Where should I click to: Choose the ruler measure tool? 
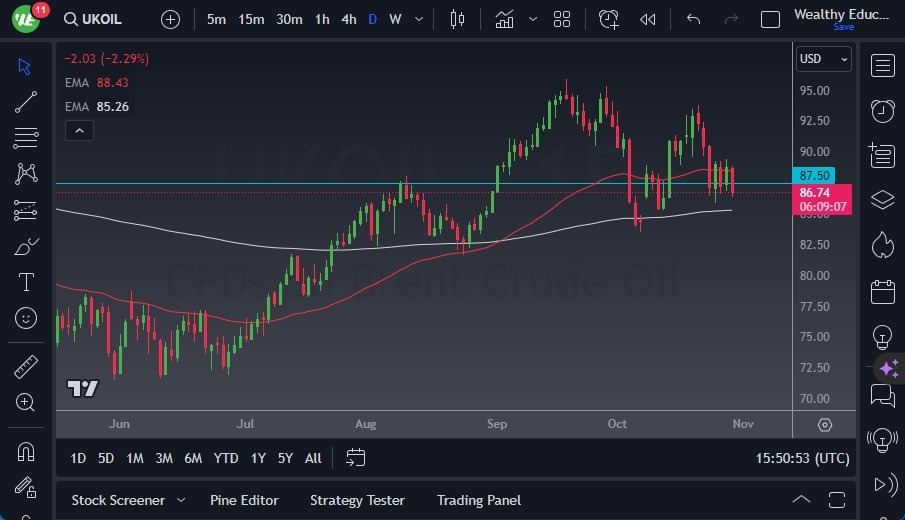tap(26, 367)
